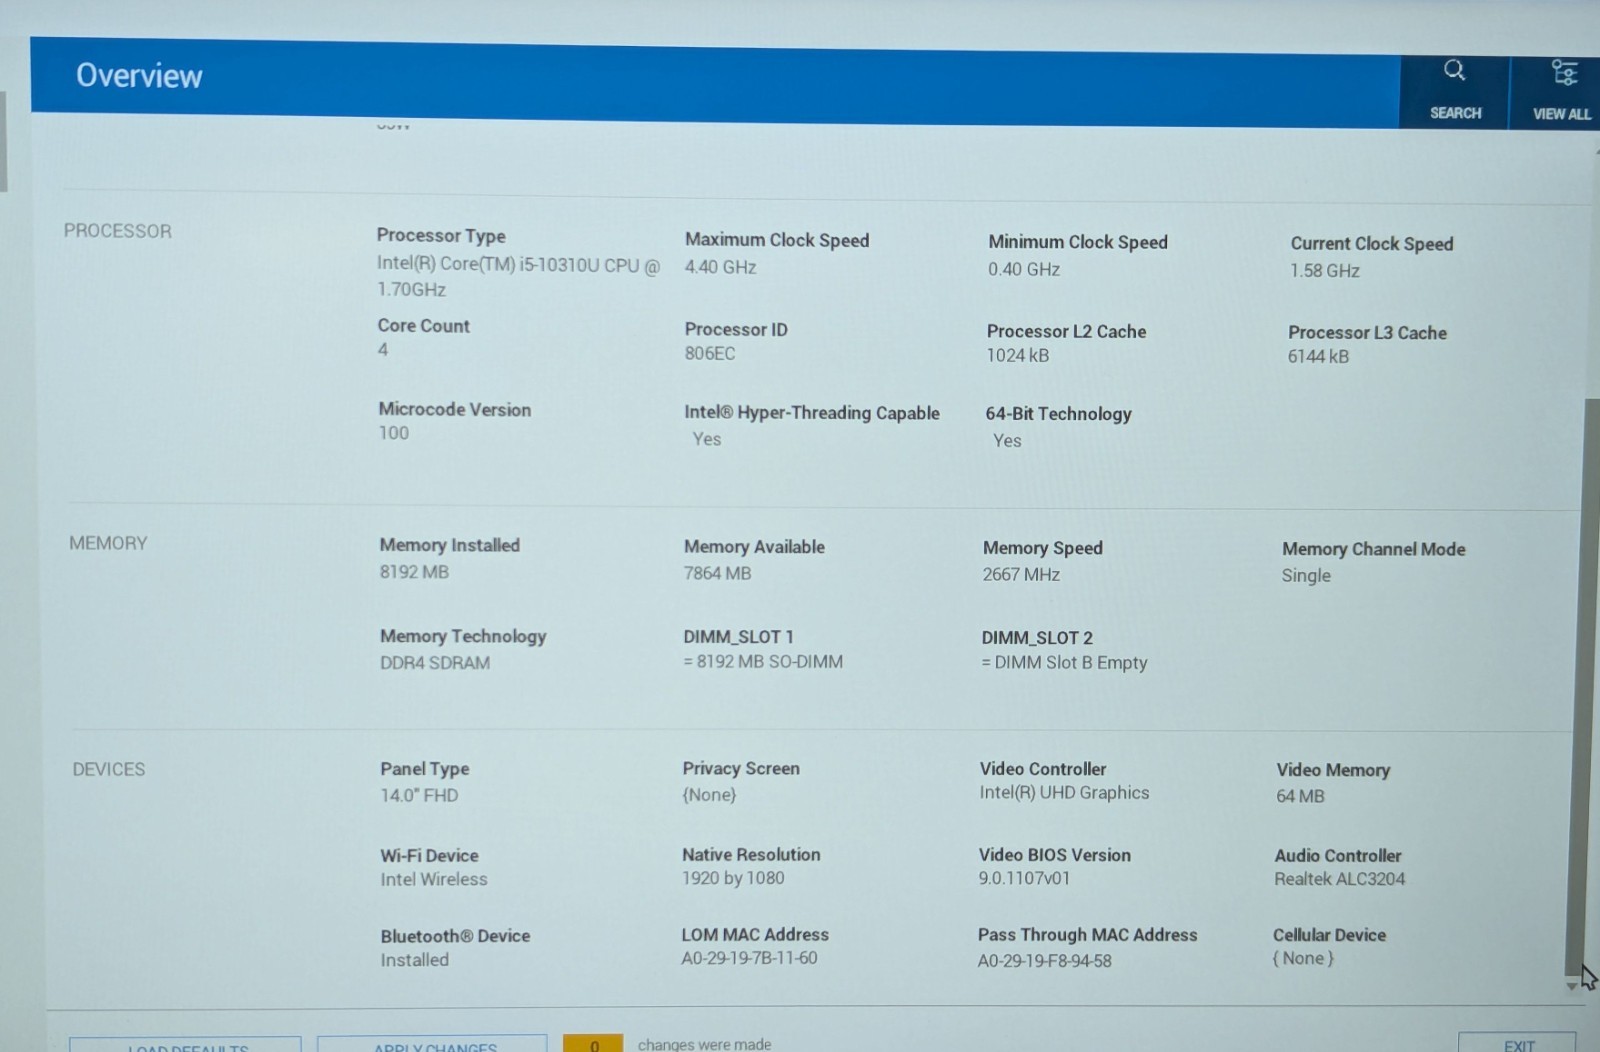Click the 64 MB video memory value
Viewport: 1600px width, 1052px height.
click(1300, 797)
